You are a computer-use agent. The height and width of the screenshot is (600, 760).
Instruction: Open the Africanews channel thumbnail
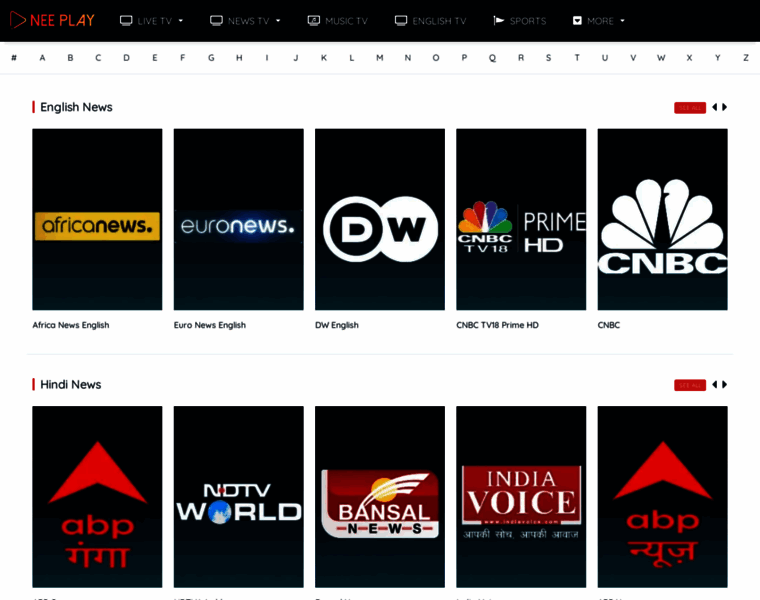click(x=97, y=219)
